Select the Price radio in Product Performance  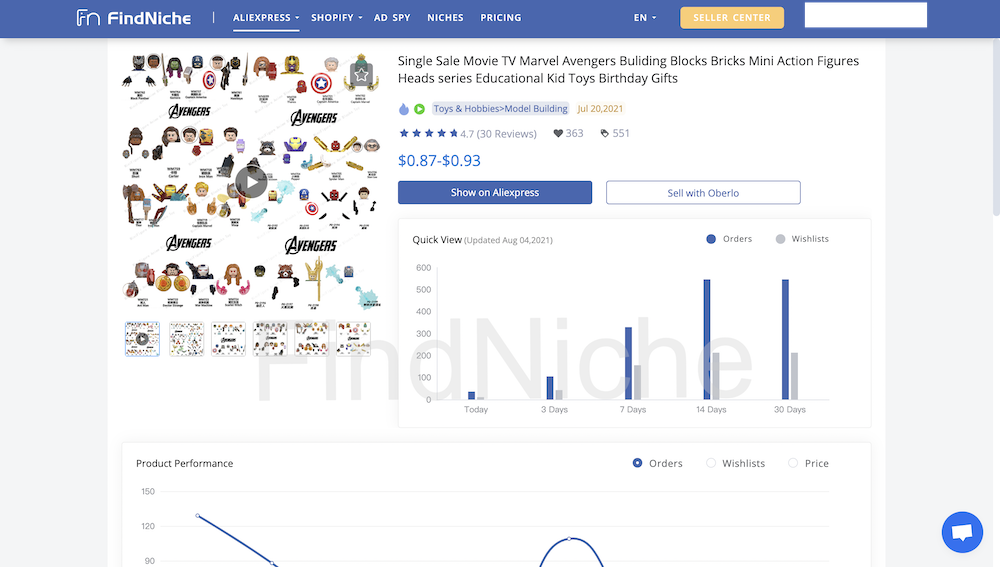[793, 463]
